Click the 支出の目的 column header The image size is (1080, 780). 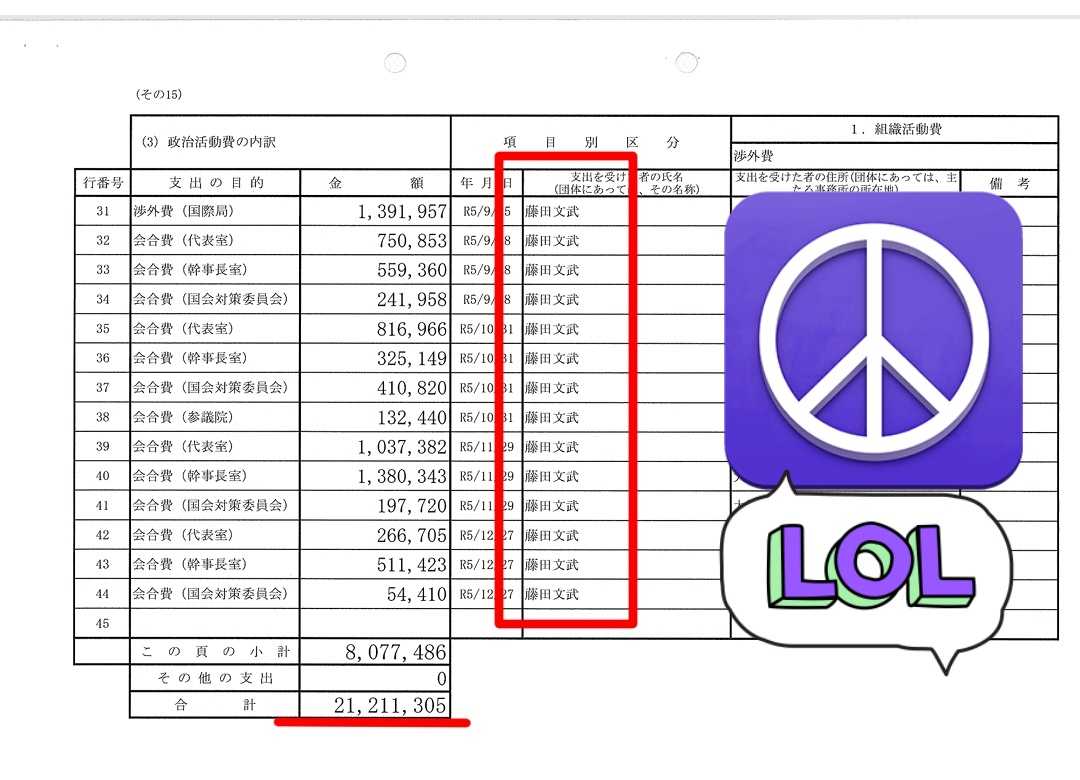tap(216, 183)
